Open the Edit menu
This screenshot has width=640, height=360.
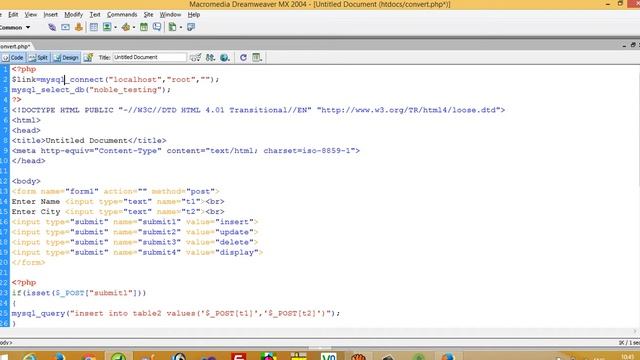tap(13, 15)
